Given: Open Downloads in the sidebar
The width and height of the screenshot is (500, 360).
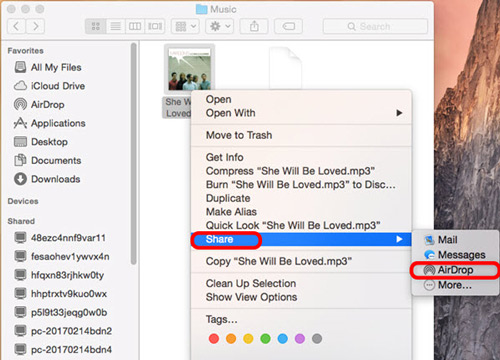Looking at the screenshot, I should pos(47,179).
